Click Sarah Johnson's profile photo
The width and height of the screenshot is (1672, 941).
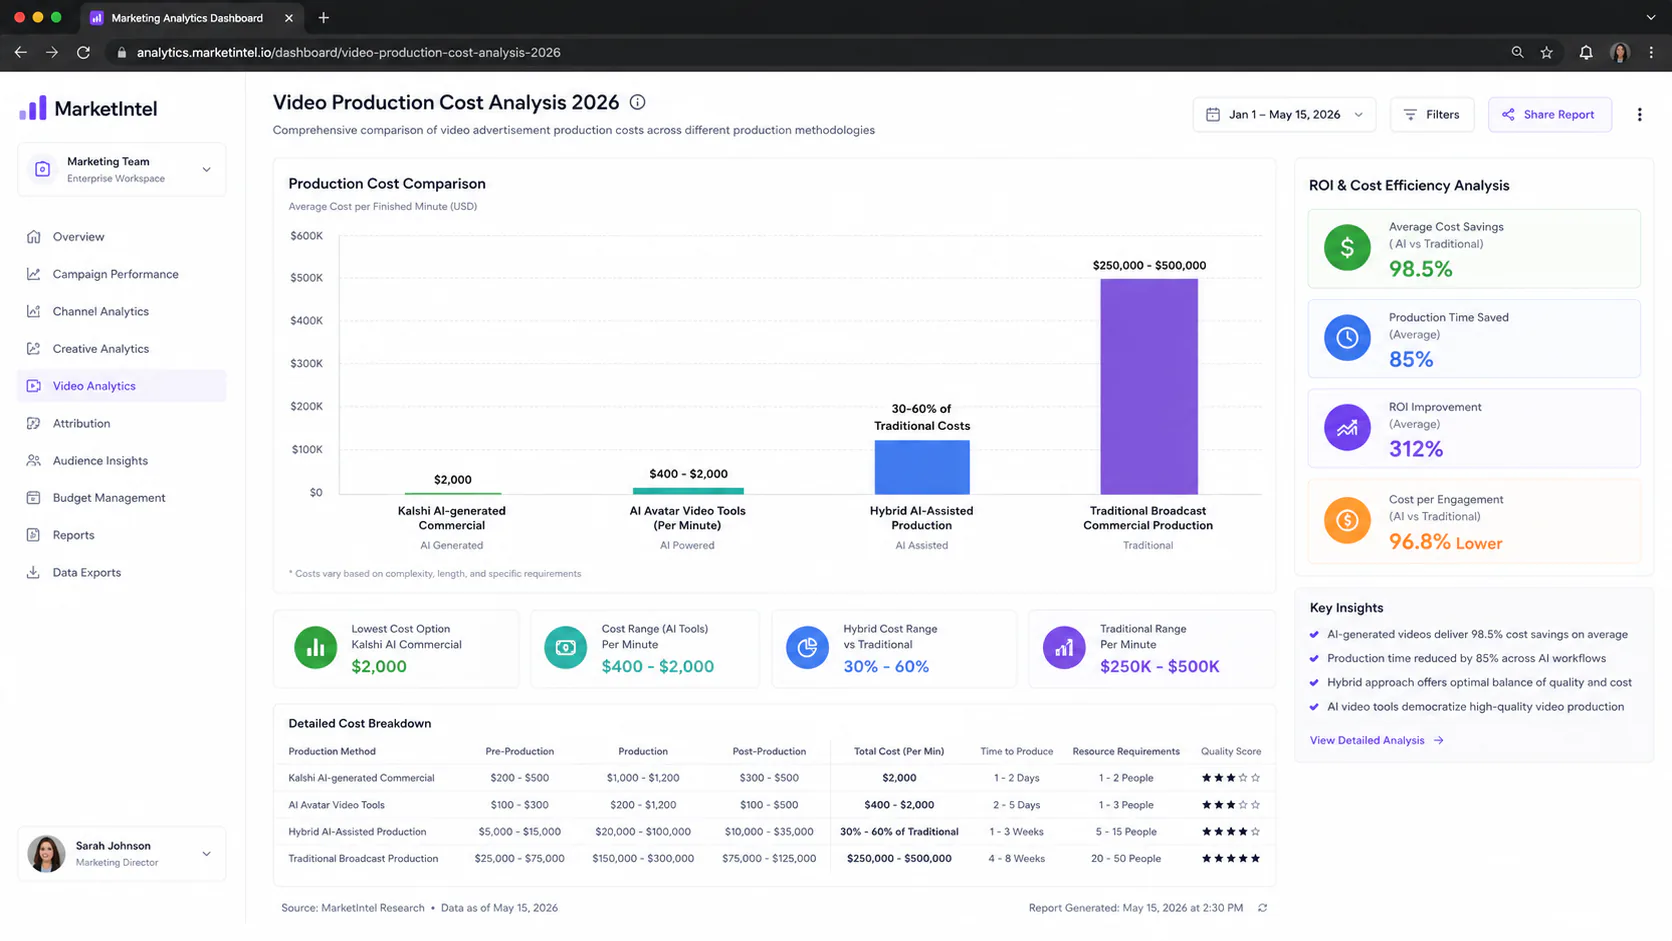pyautogui.click(x=46, y=853)
